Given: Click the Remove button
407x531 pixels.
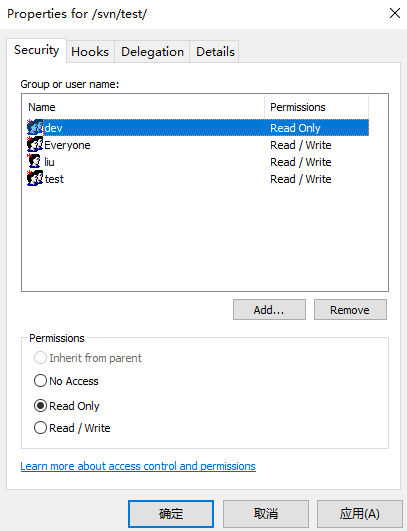Looking at the screenshot, I should tap(350, 310).
